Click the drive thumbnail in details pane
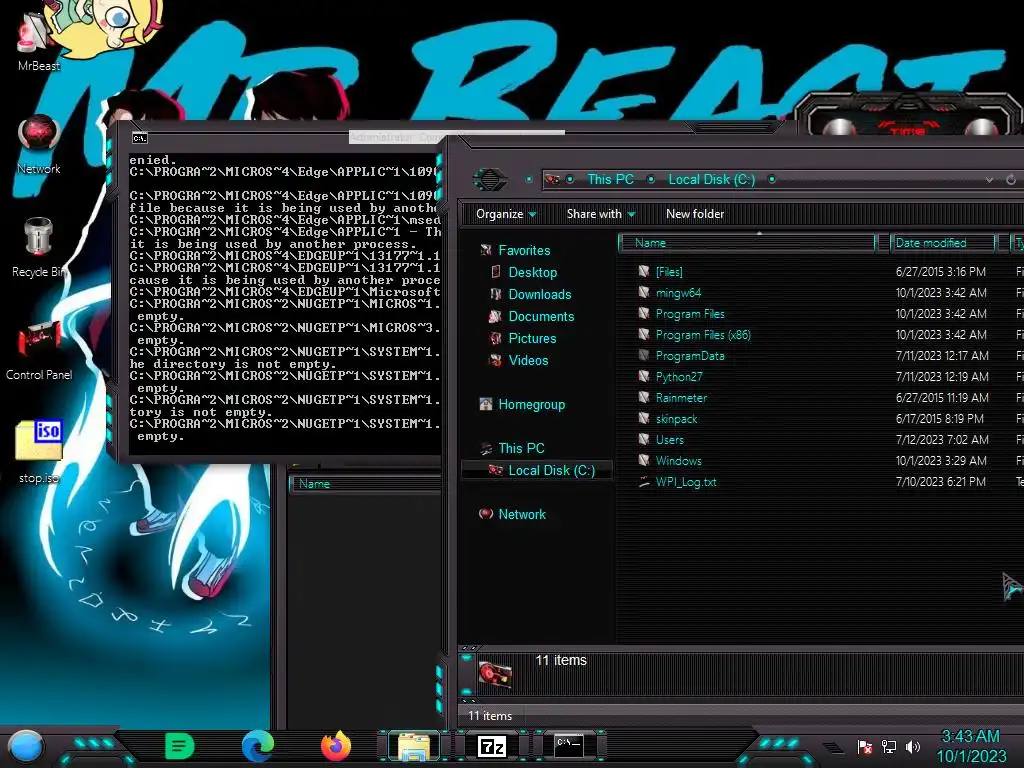 [x=496, y=674]
